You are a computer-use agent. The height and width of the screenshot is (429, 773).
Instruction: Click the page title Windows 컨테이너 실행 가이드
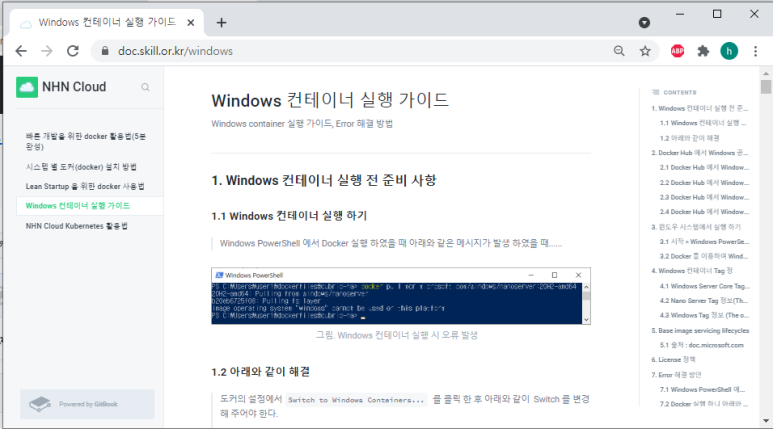(x=330, y=101)
